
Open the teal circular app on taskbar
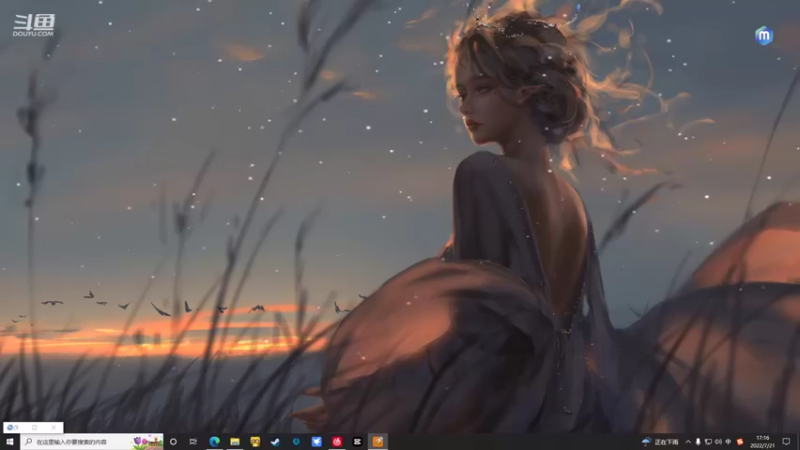[296, 442]
